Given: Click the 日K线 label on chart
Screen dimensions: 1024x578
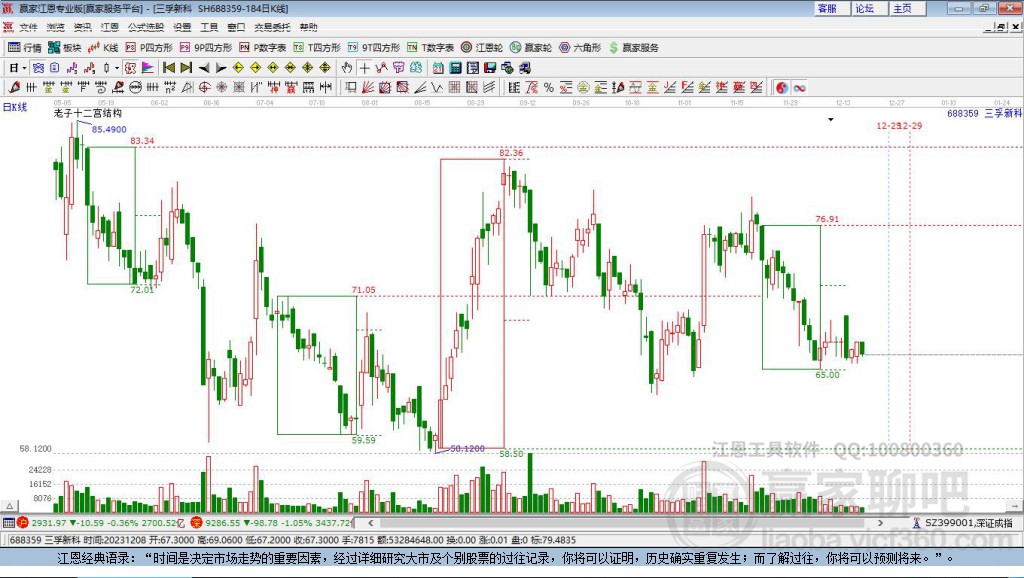Looking at the screenshot, I should pos(15,107).
